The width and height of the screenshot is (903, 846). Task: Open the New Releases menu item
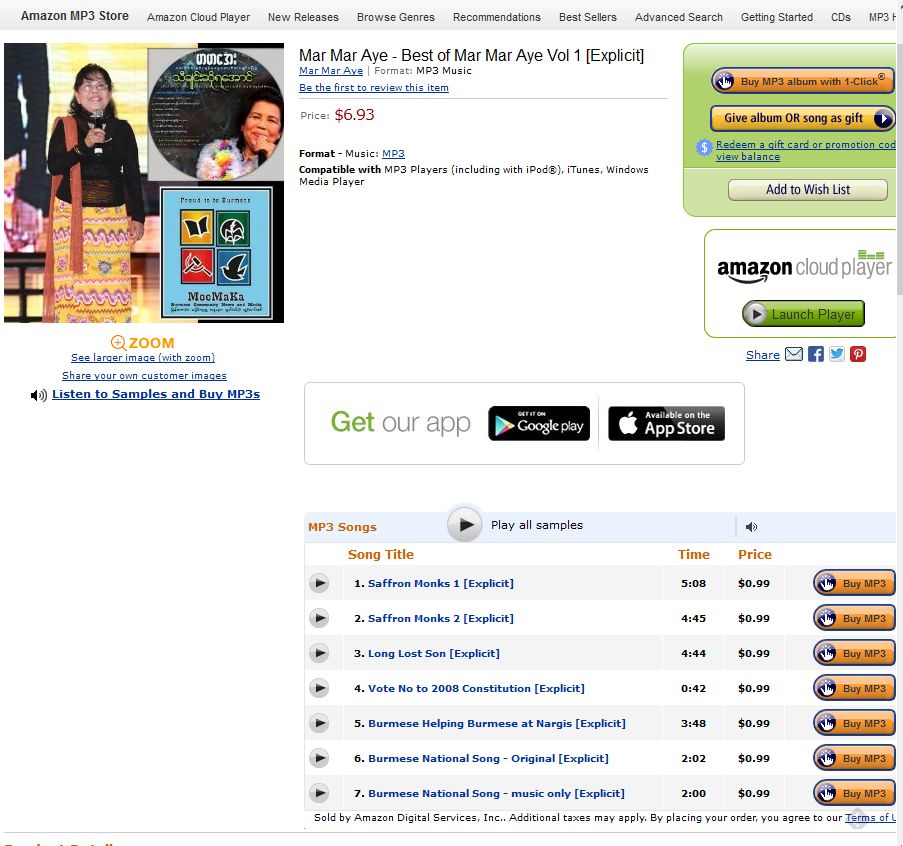click(303, 17)
